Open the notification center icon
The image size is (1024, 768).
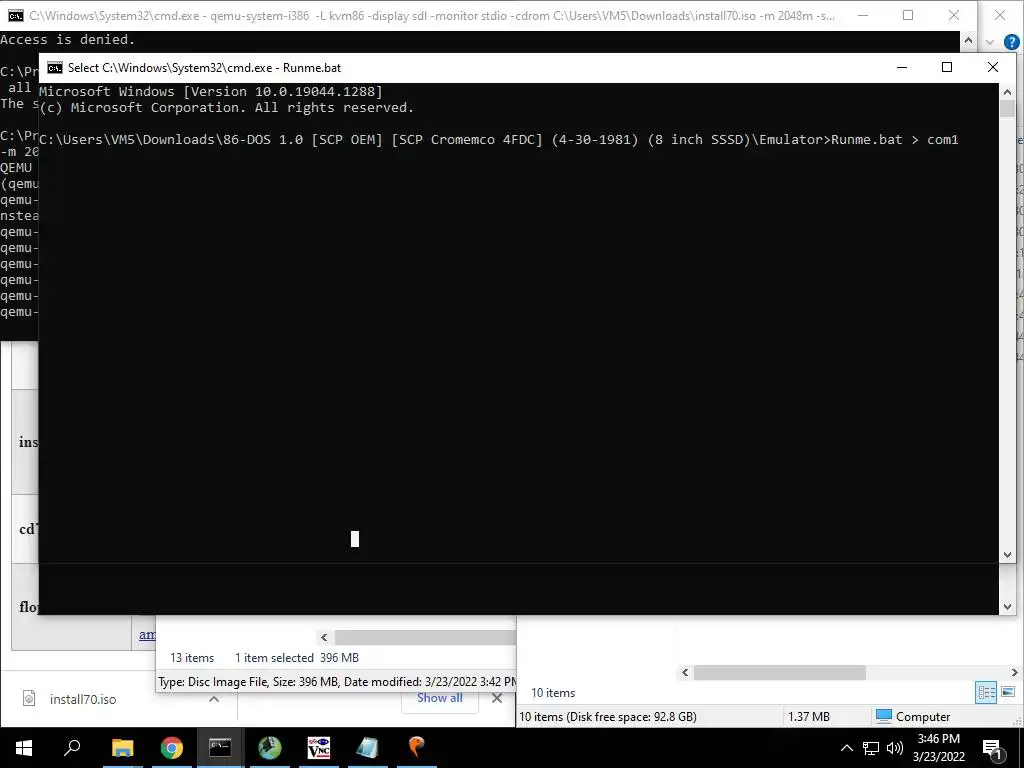[x=992, y=749]
